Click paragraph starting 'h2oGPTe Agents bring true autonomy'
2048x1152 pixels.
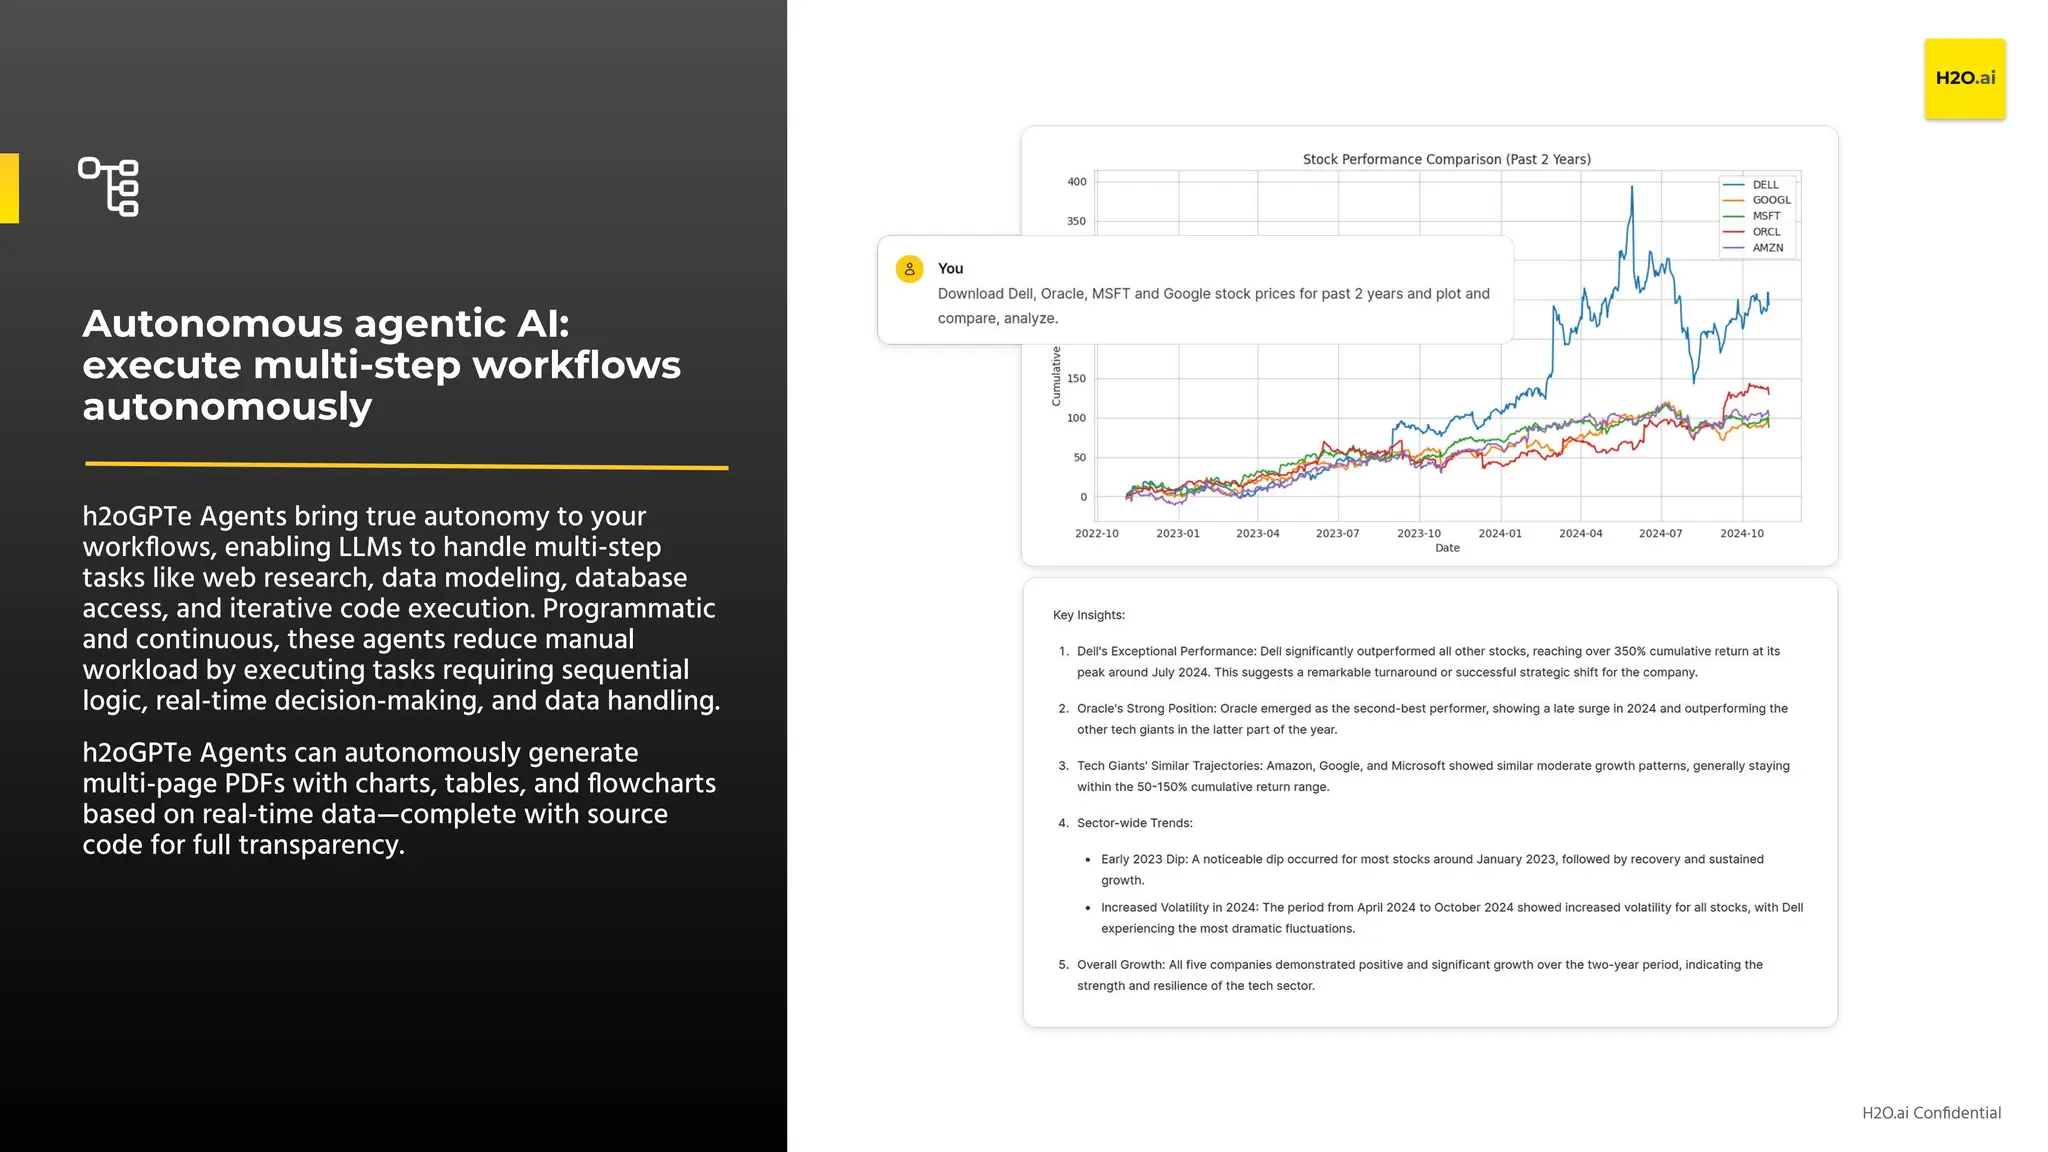point(401,608)
